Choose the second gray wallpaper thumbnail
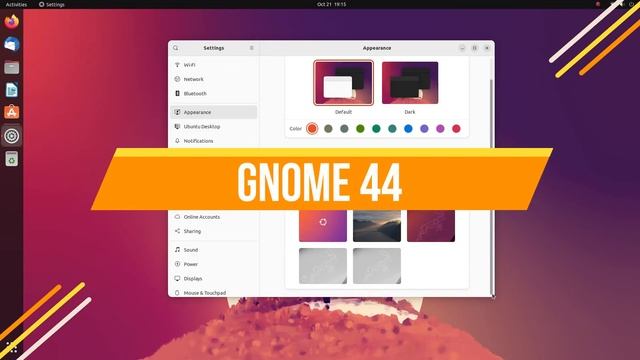The image size is (640, 360). (377, 266)
